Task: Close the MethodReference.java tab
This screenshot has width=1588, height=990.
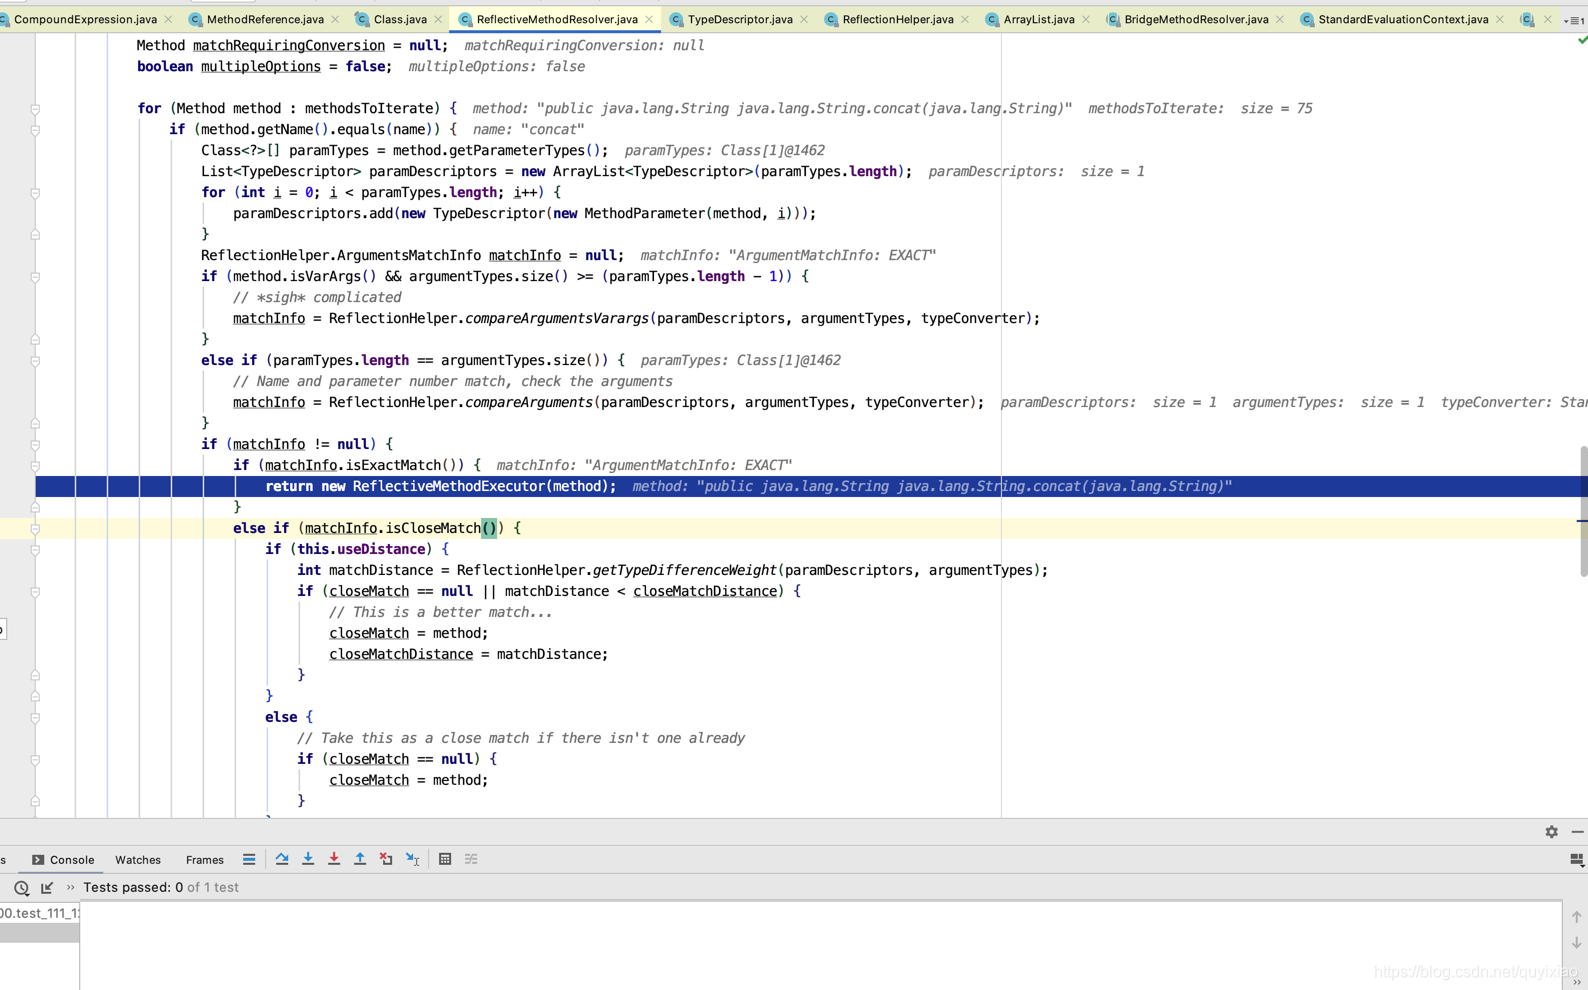Action: pyautogui.click(x=335, y=20)
